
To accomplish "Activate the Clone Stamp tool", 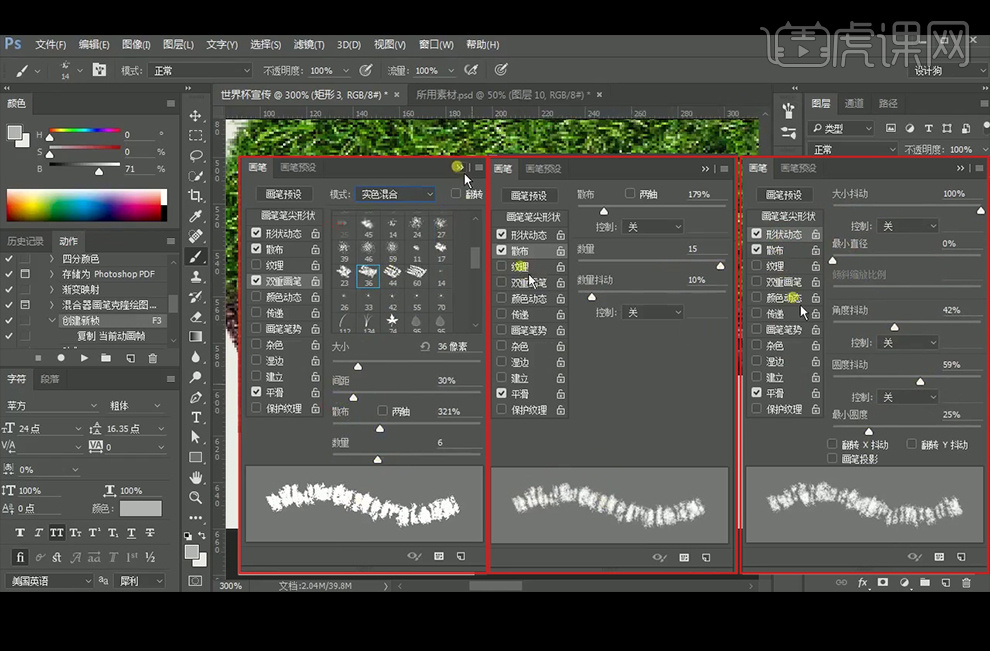I will coord(196,277).
